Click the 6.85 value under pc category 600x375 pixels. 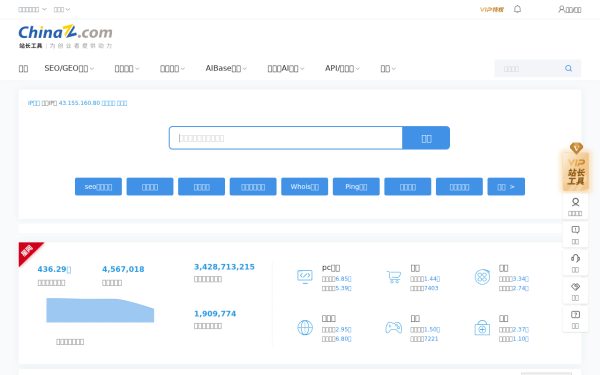click(342, 279)
